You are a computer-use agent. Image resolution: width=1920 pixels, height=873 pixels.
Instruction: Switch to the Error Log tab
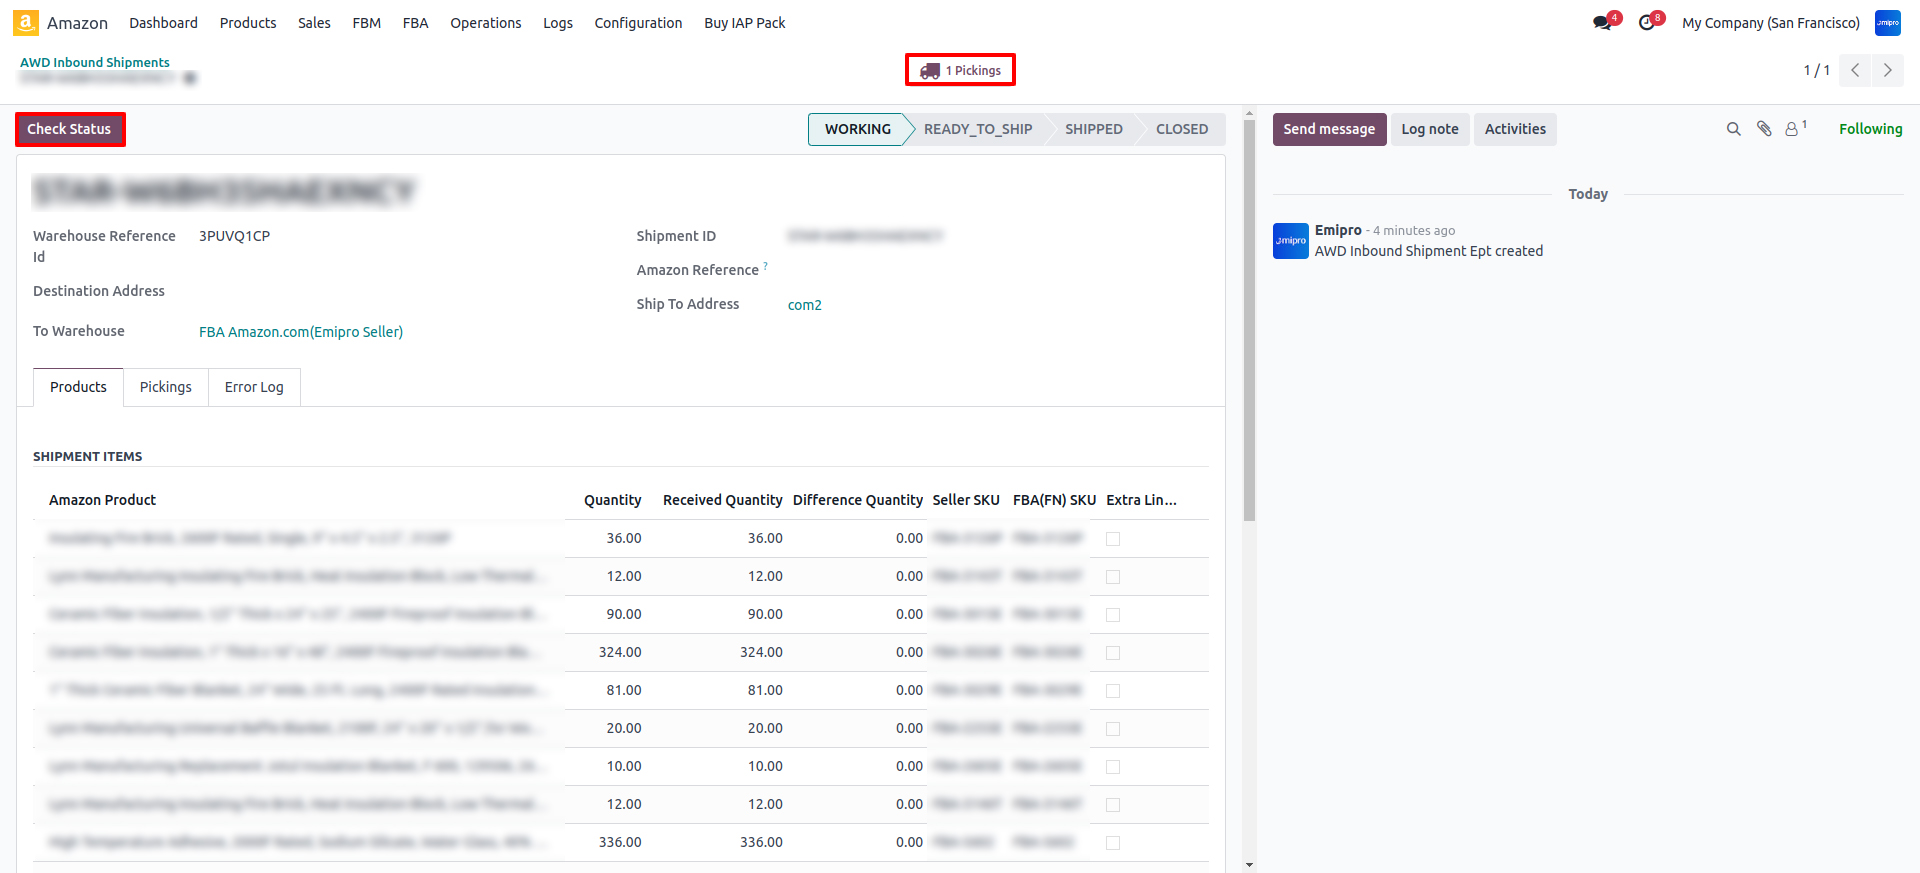pyautogui.click(x=254, y=387)
